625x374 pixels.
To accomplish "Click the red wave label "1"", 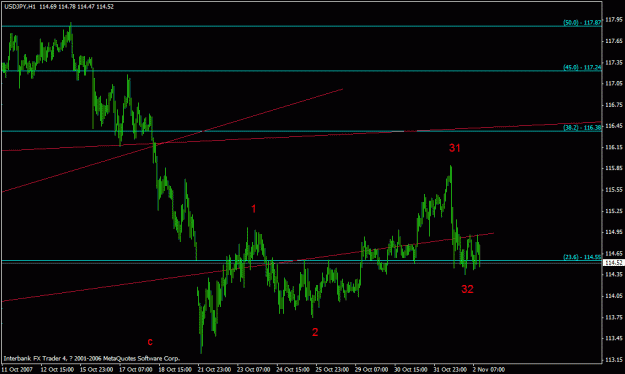I will click(254, 209).
